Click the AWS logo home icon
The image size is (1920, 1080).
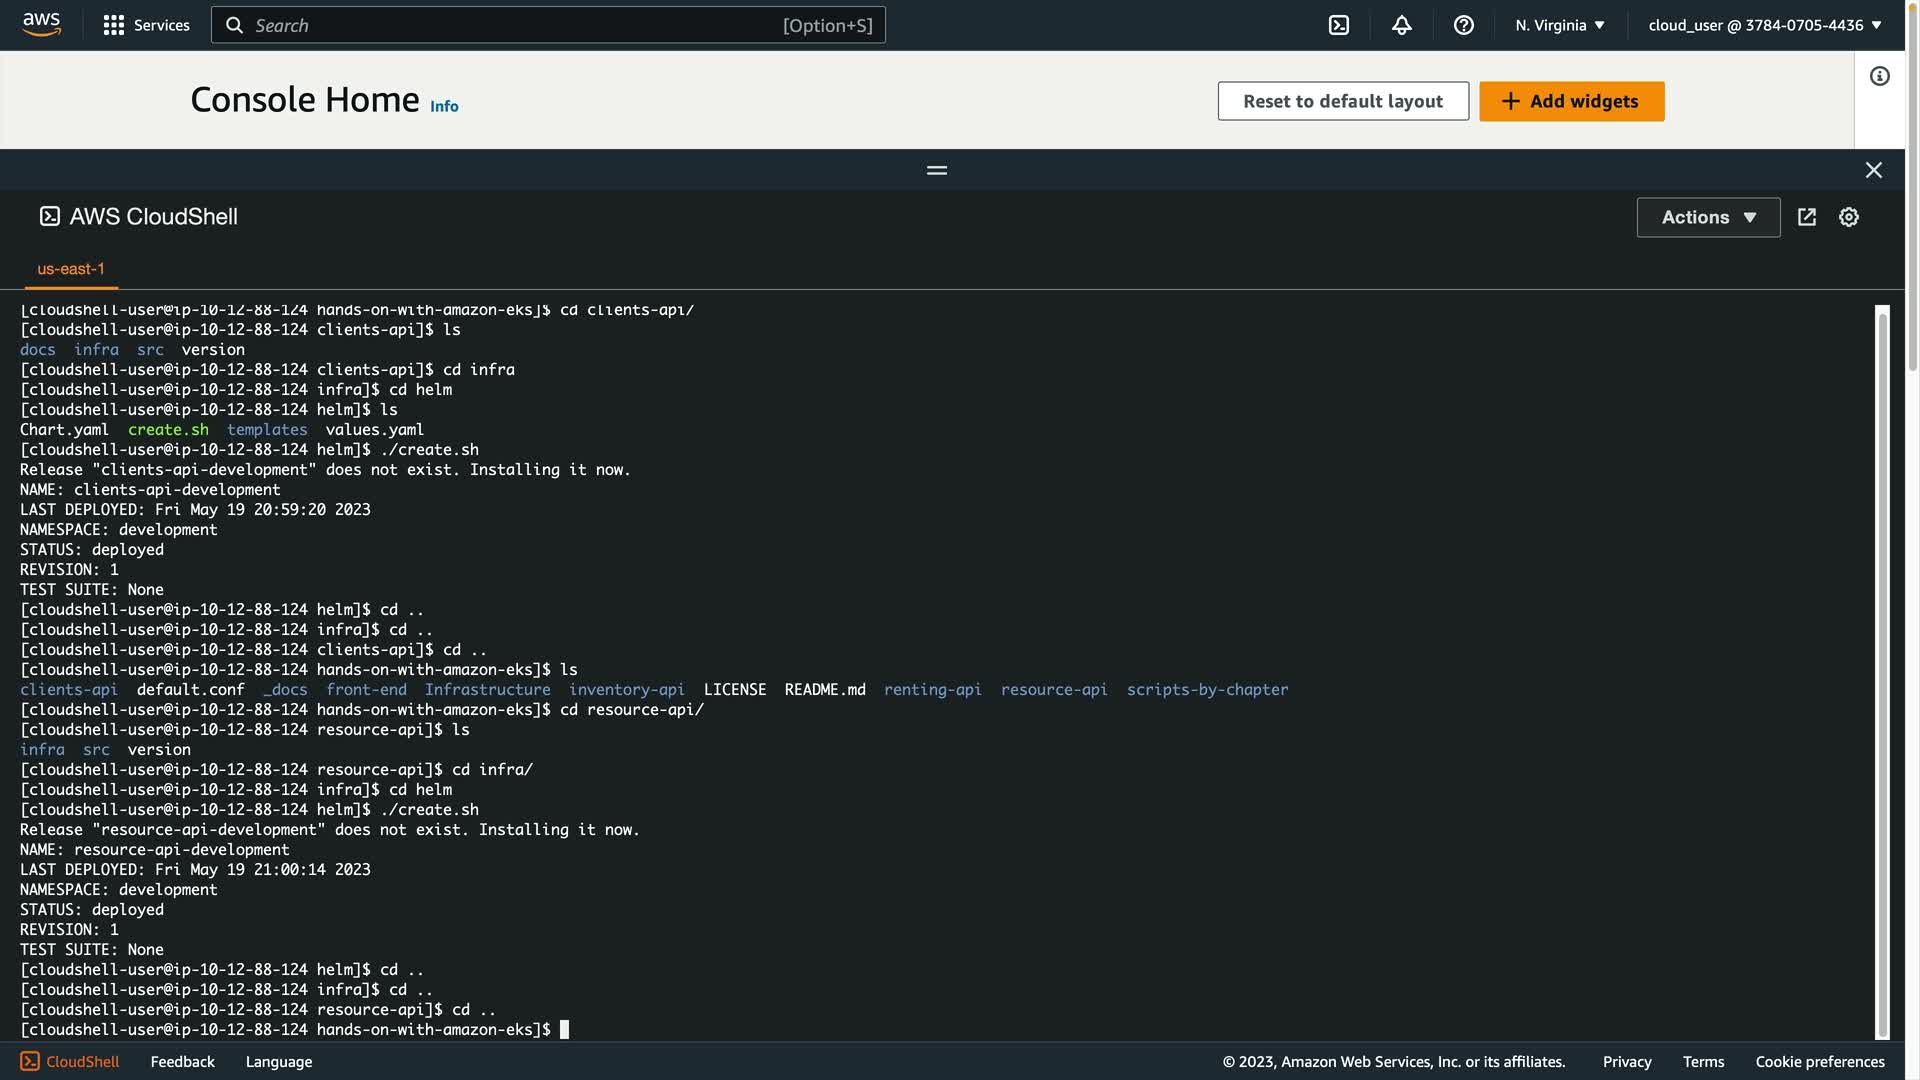[41, 24]
